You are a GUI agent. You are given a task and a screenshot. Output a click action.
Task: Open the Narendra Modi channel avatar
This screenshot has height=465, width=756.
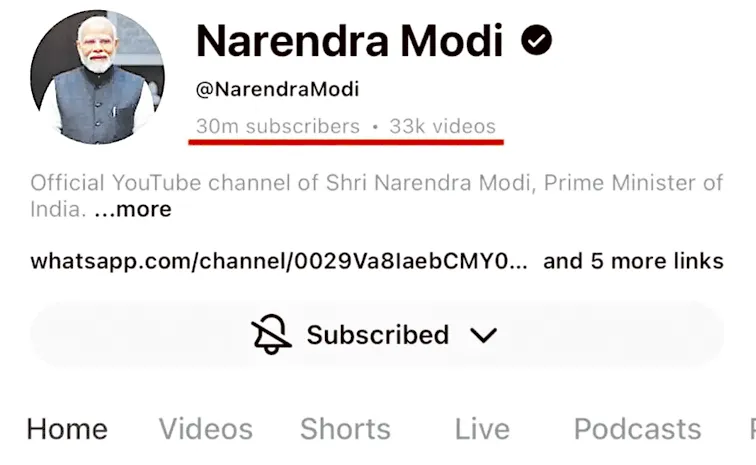tap(97, 77)
